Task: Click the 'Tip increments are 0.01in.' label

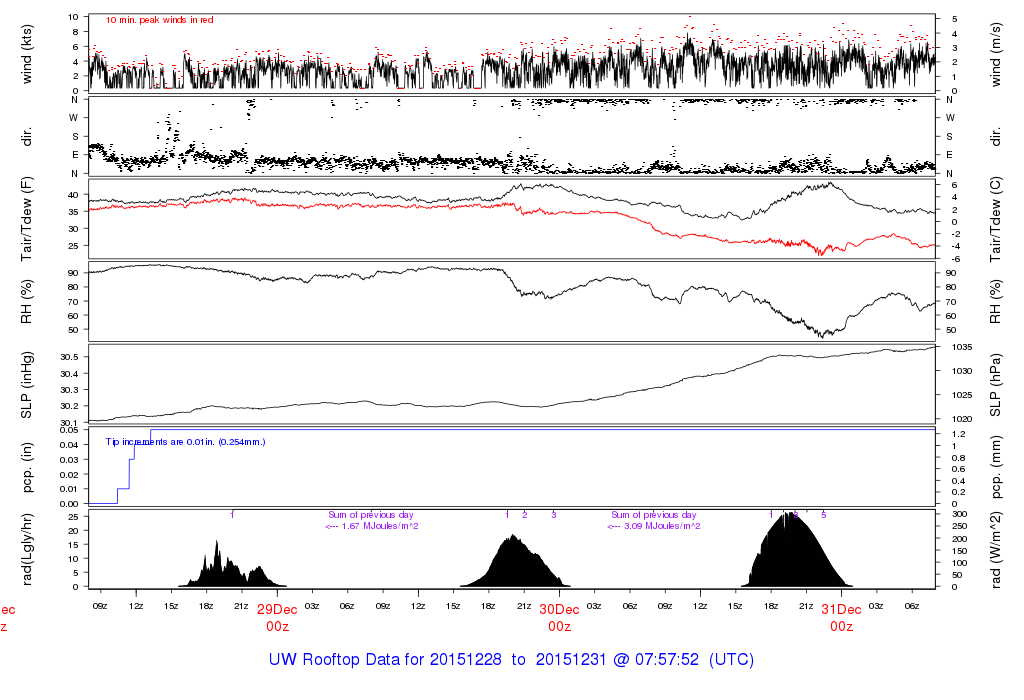Action: tap(185, 441)
